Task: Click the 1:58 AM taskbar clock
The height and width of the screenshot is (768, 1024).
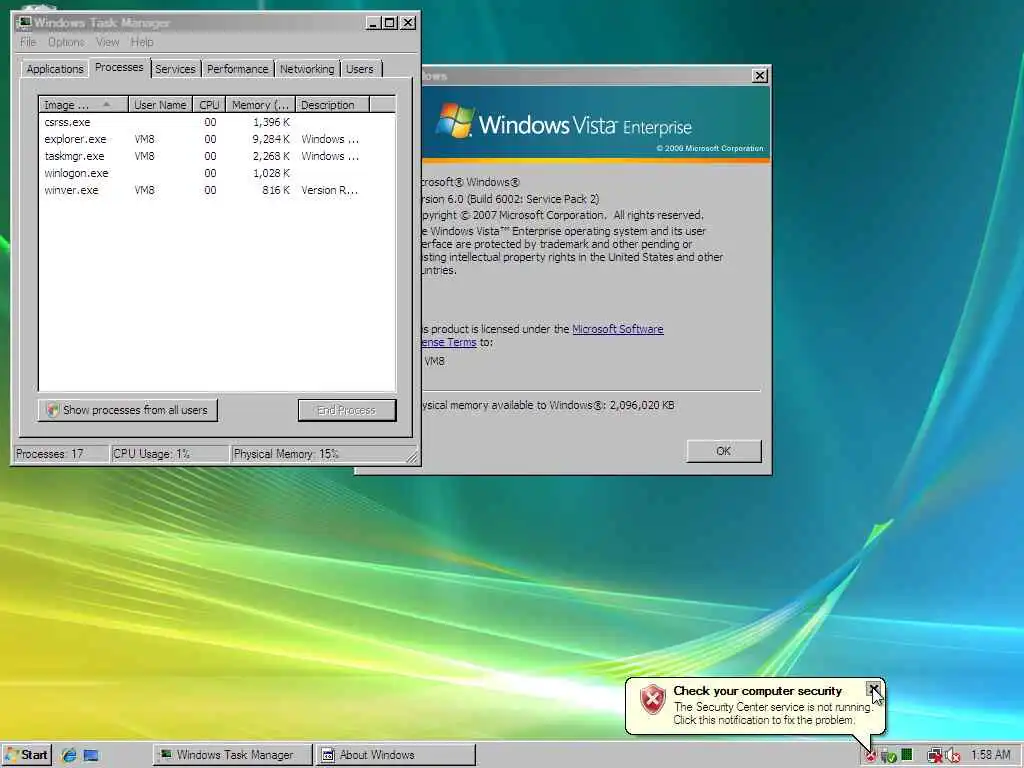Action: click(x=991, y=755)
